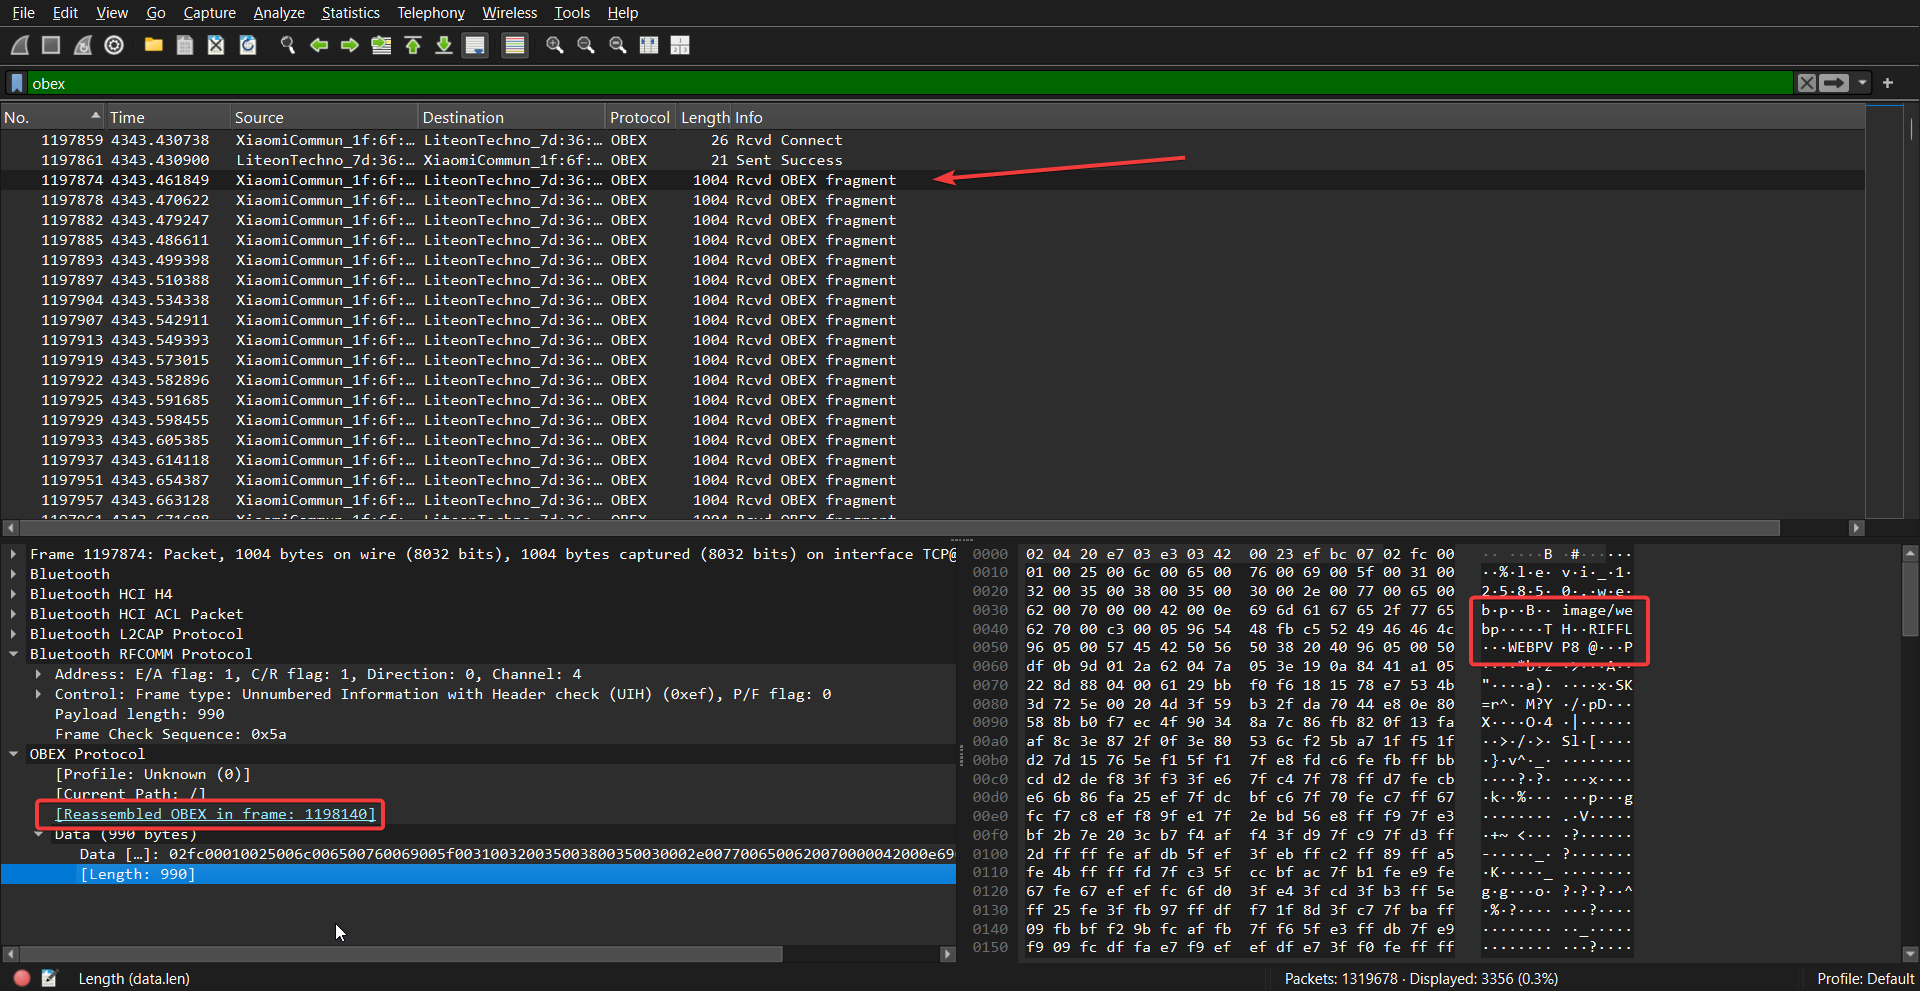The height and width of the screenshot is (991, 1920).
Task: Follow the Reassembled OBEX in frame 1198140 link
Action: (x=216, y=814)
